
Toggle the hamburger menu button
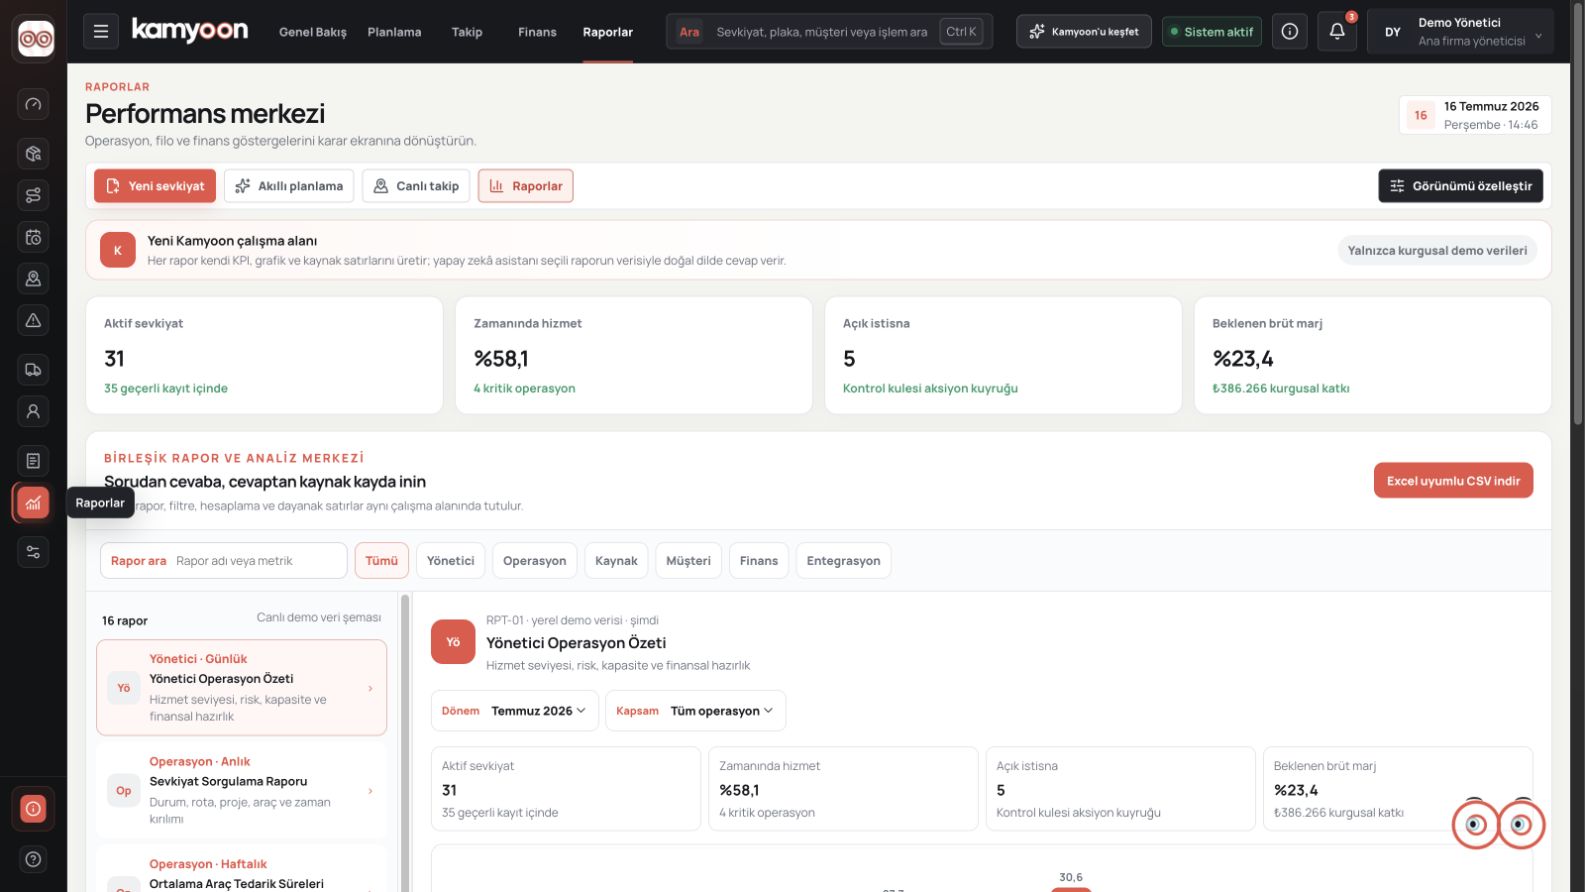click(x=101, y=32)
